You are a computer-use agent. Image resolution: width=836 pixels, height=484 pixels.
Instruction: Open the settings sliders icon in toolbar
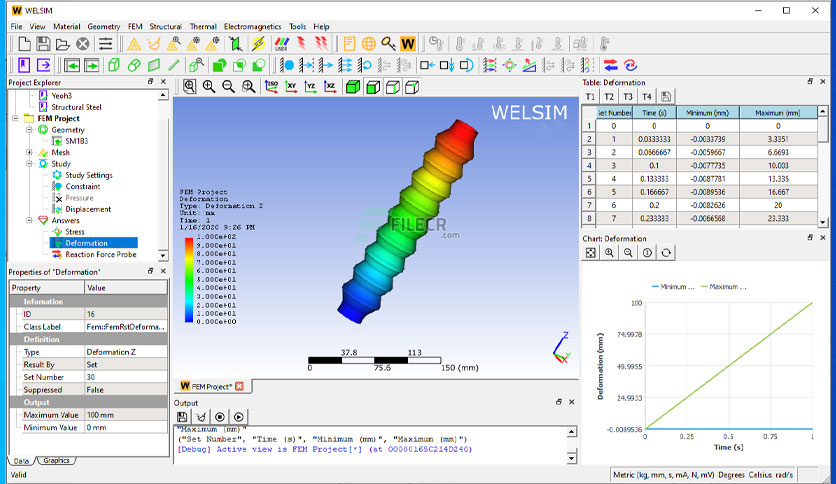click(x=106, y=44)
